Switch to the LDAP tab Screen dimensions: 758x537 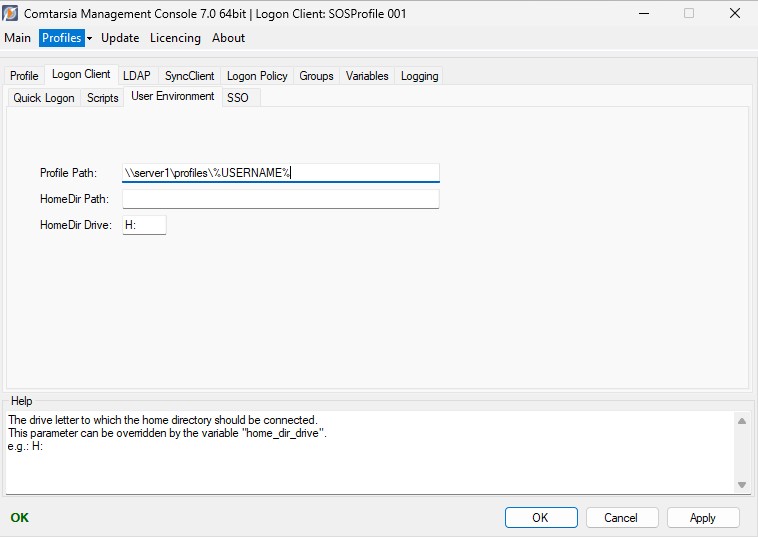pyautogui.click(x=136, y=76)
